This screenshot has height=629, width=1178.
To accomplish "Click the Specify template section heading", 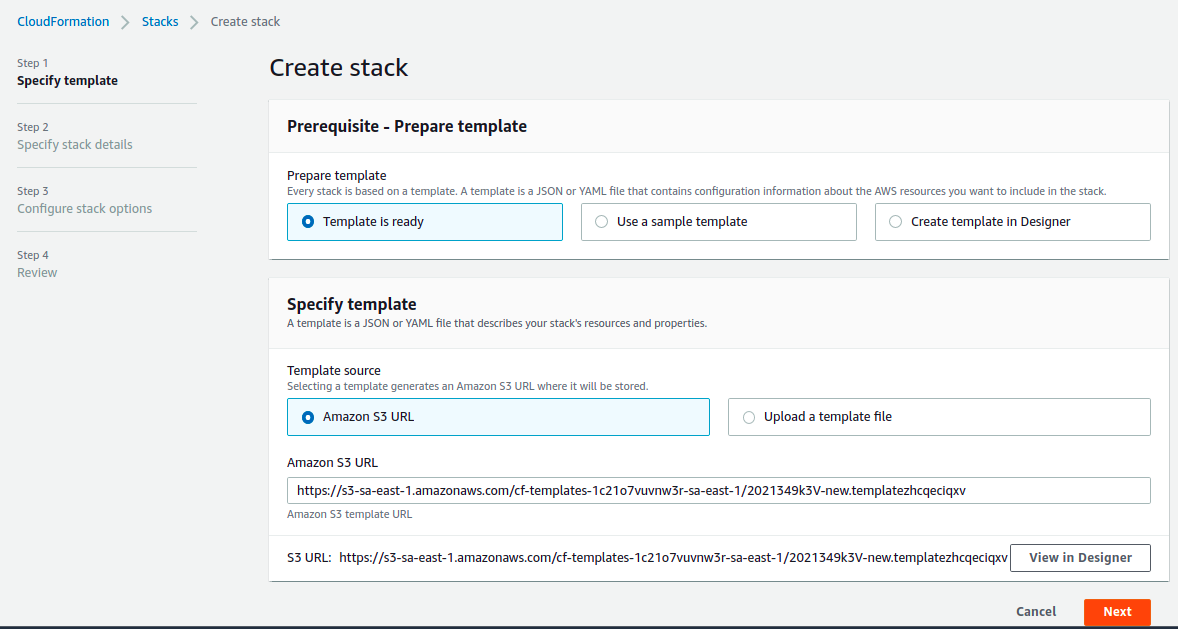I will 352,304.
